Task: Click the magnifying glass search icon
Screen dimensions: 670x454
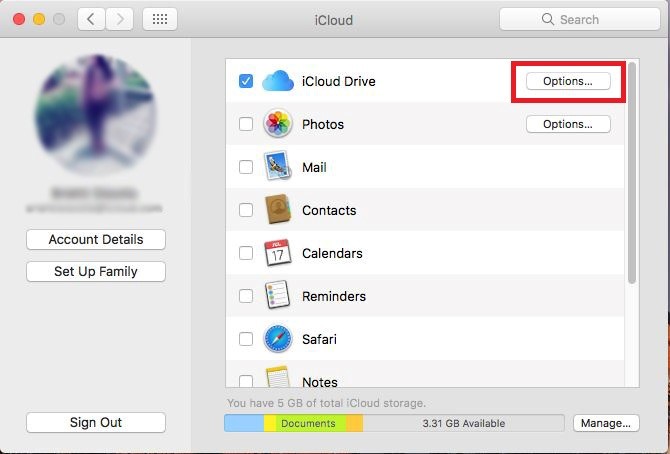Action: pos(547,19)
